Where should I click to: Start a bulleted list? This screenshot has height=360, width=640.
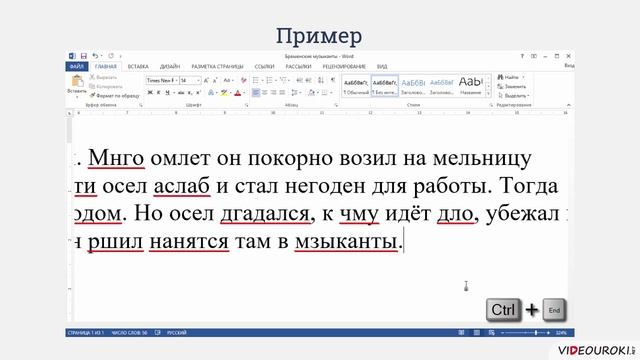tap(256, 80)
